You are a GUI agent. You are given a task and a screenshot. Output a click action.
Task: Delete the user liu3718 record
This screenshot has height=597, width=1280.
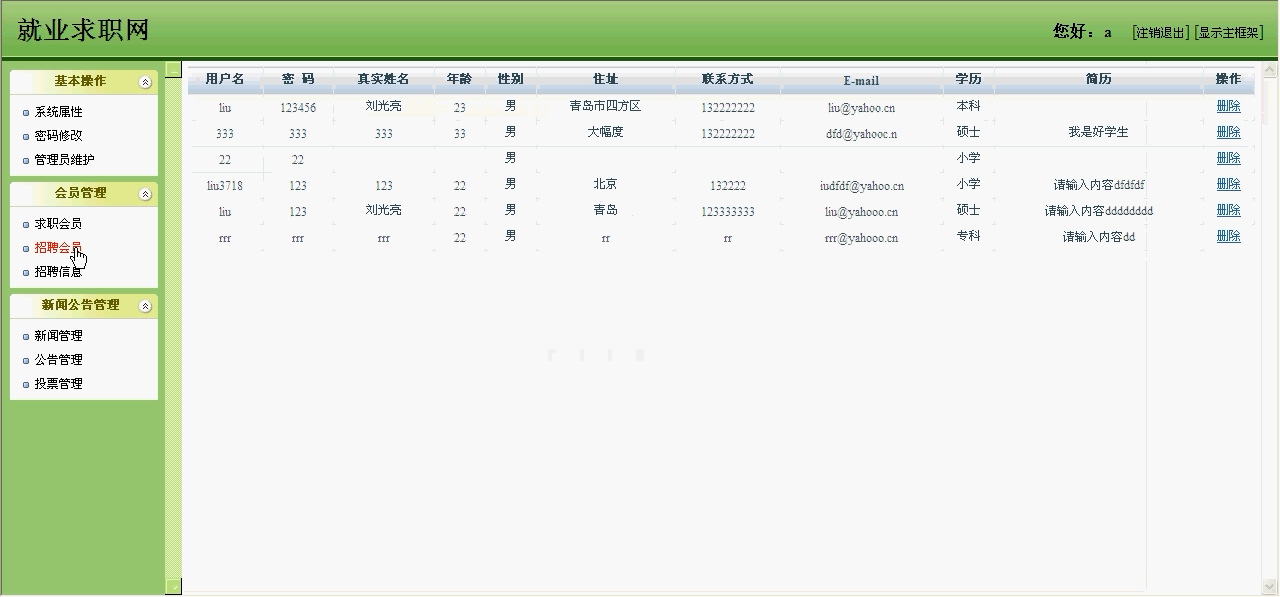[1228, 184]
